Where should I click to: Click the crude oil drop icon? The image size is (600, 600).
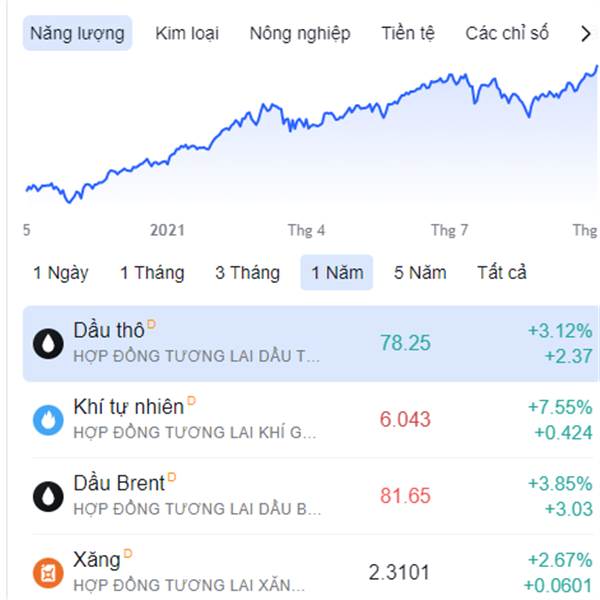point(48,344)
